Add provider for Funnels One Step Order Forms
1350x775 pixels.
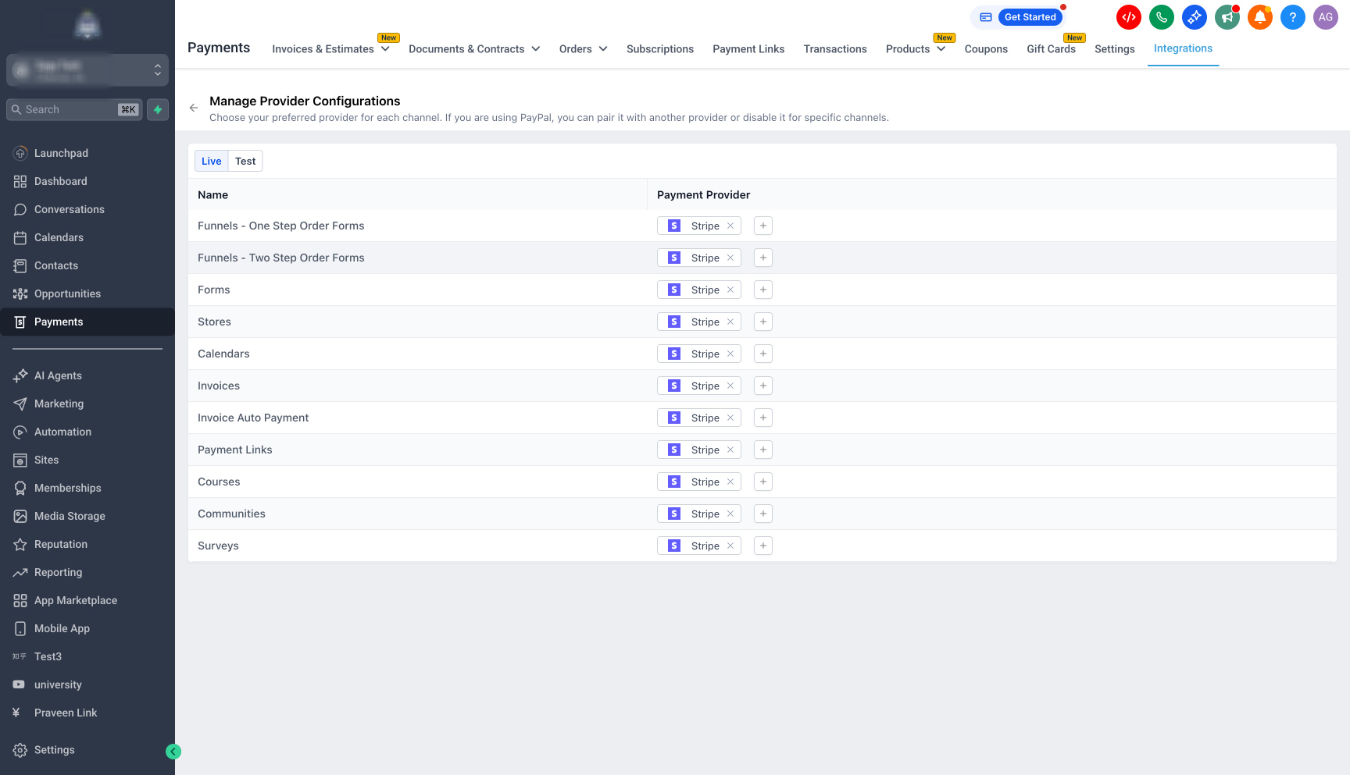click(x=763, y=226)
